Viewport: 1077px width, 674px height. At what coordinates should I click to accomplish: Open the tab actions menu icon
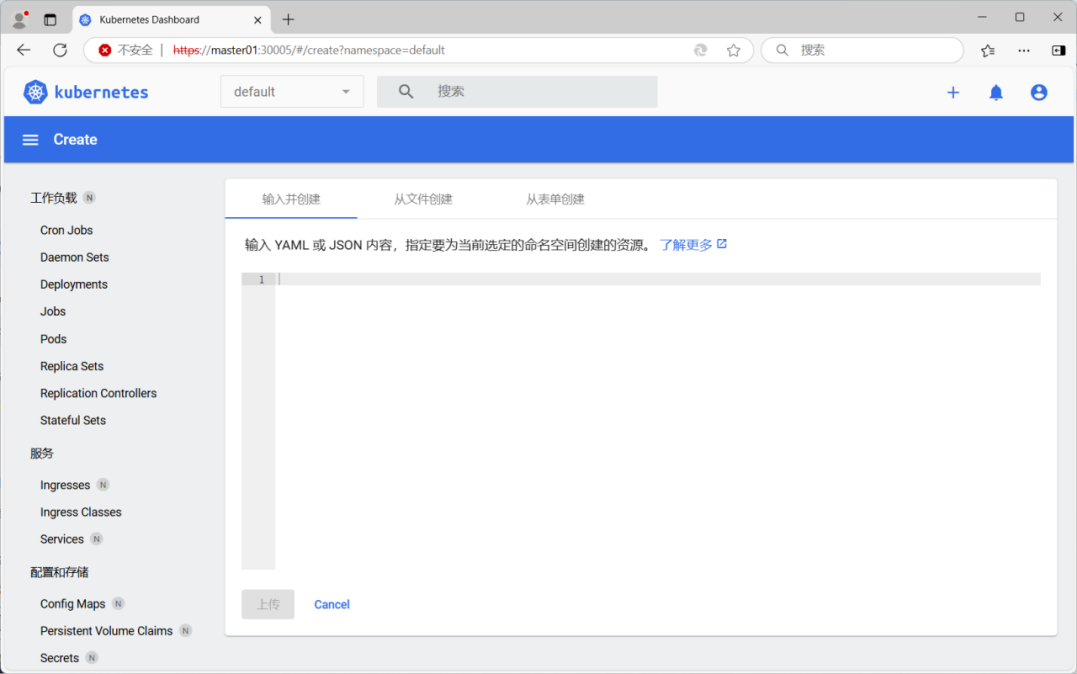(50, 20)
